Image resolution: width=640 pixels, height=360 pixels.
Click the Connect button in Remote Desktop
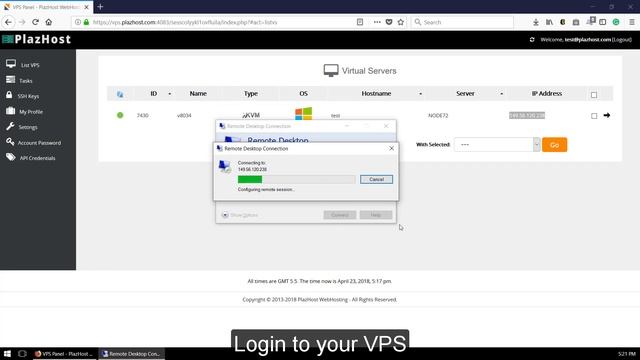[340, 215]
